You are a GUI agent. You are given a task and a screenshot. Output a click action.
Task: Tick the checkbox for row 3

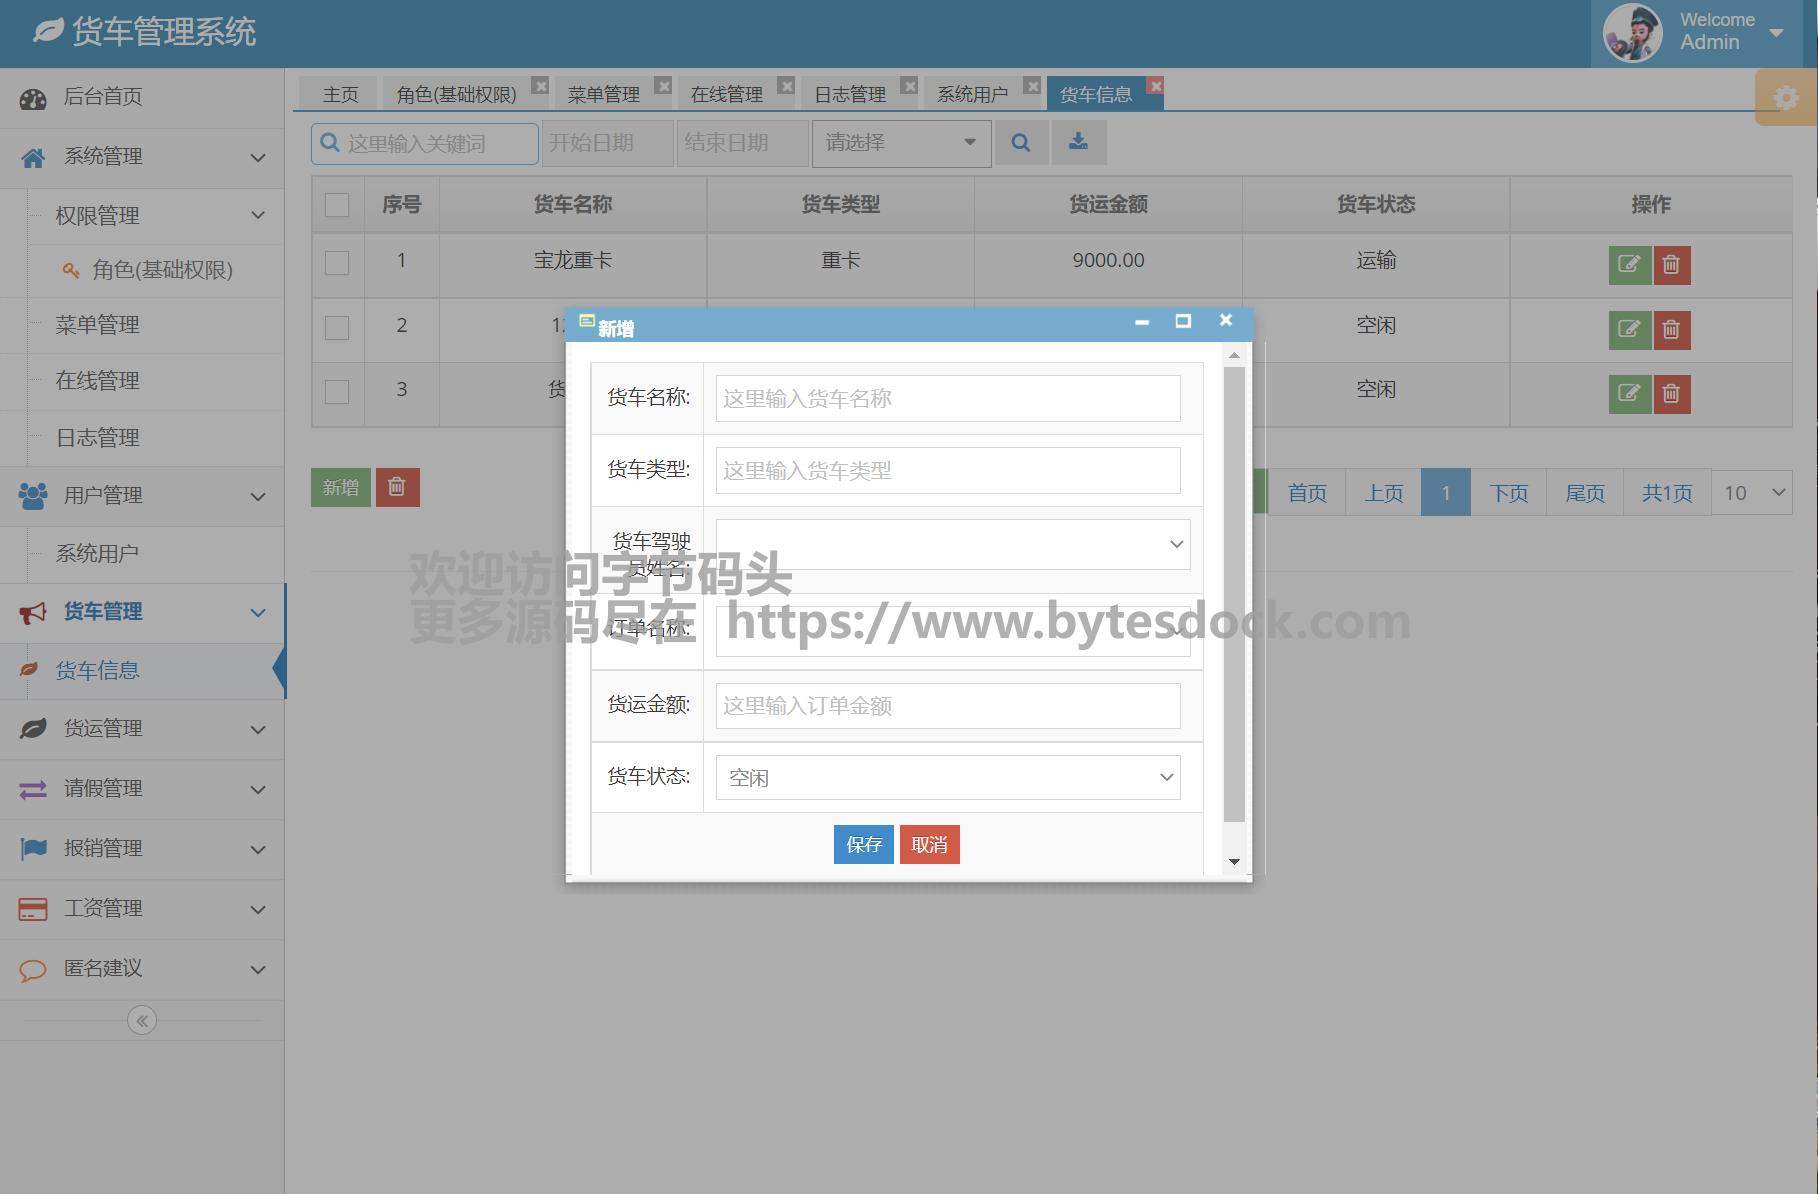pos(337,391)
